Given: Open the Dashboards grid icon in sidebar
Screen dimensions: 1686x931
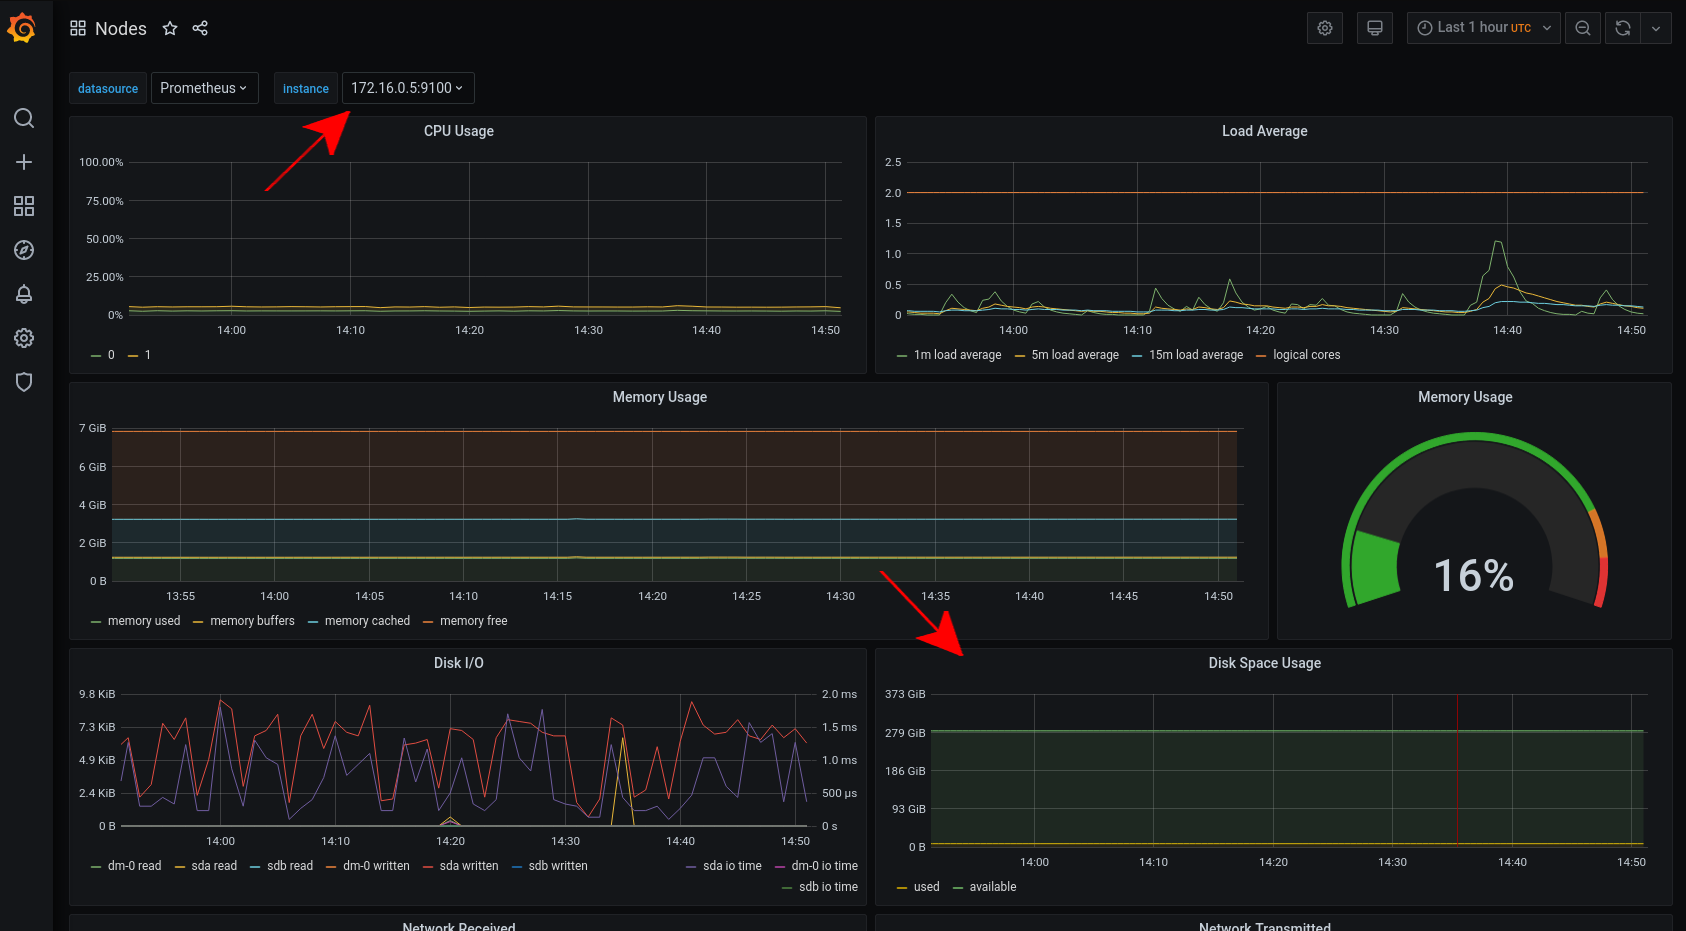Looking at the screenshot, I should 24,206.
